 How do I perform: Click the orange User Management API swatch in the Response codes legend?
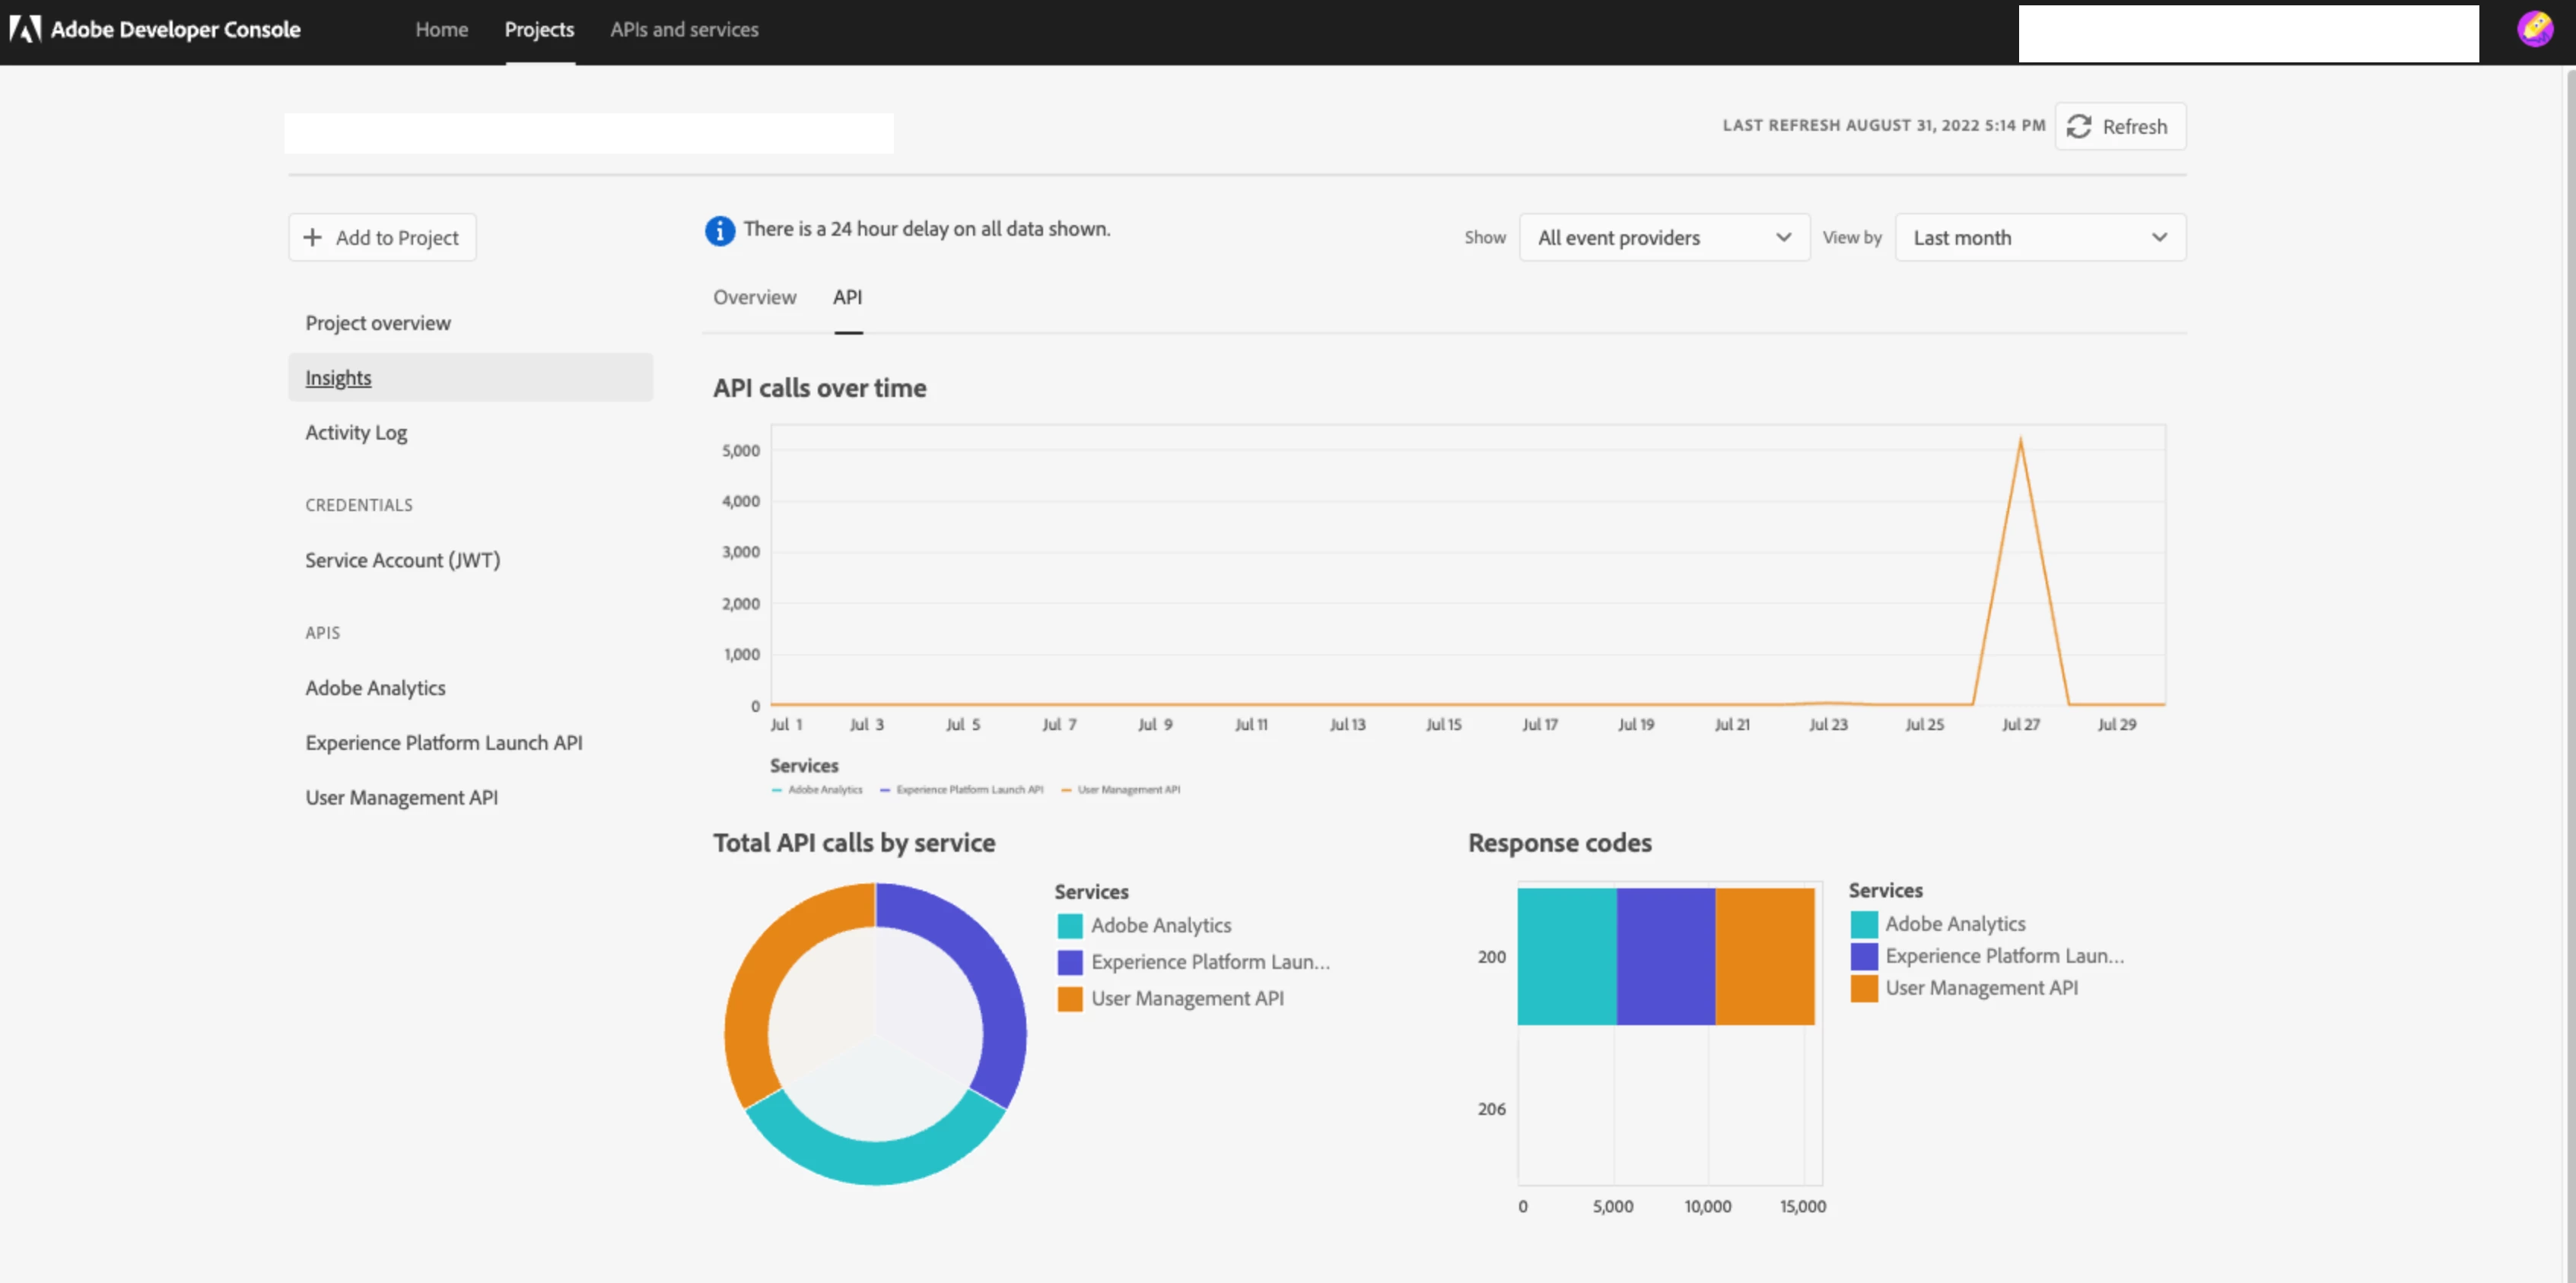pos(1863,988)
